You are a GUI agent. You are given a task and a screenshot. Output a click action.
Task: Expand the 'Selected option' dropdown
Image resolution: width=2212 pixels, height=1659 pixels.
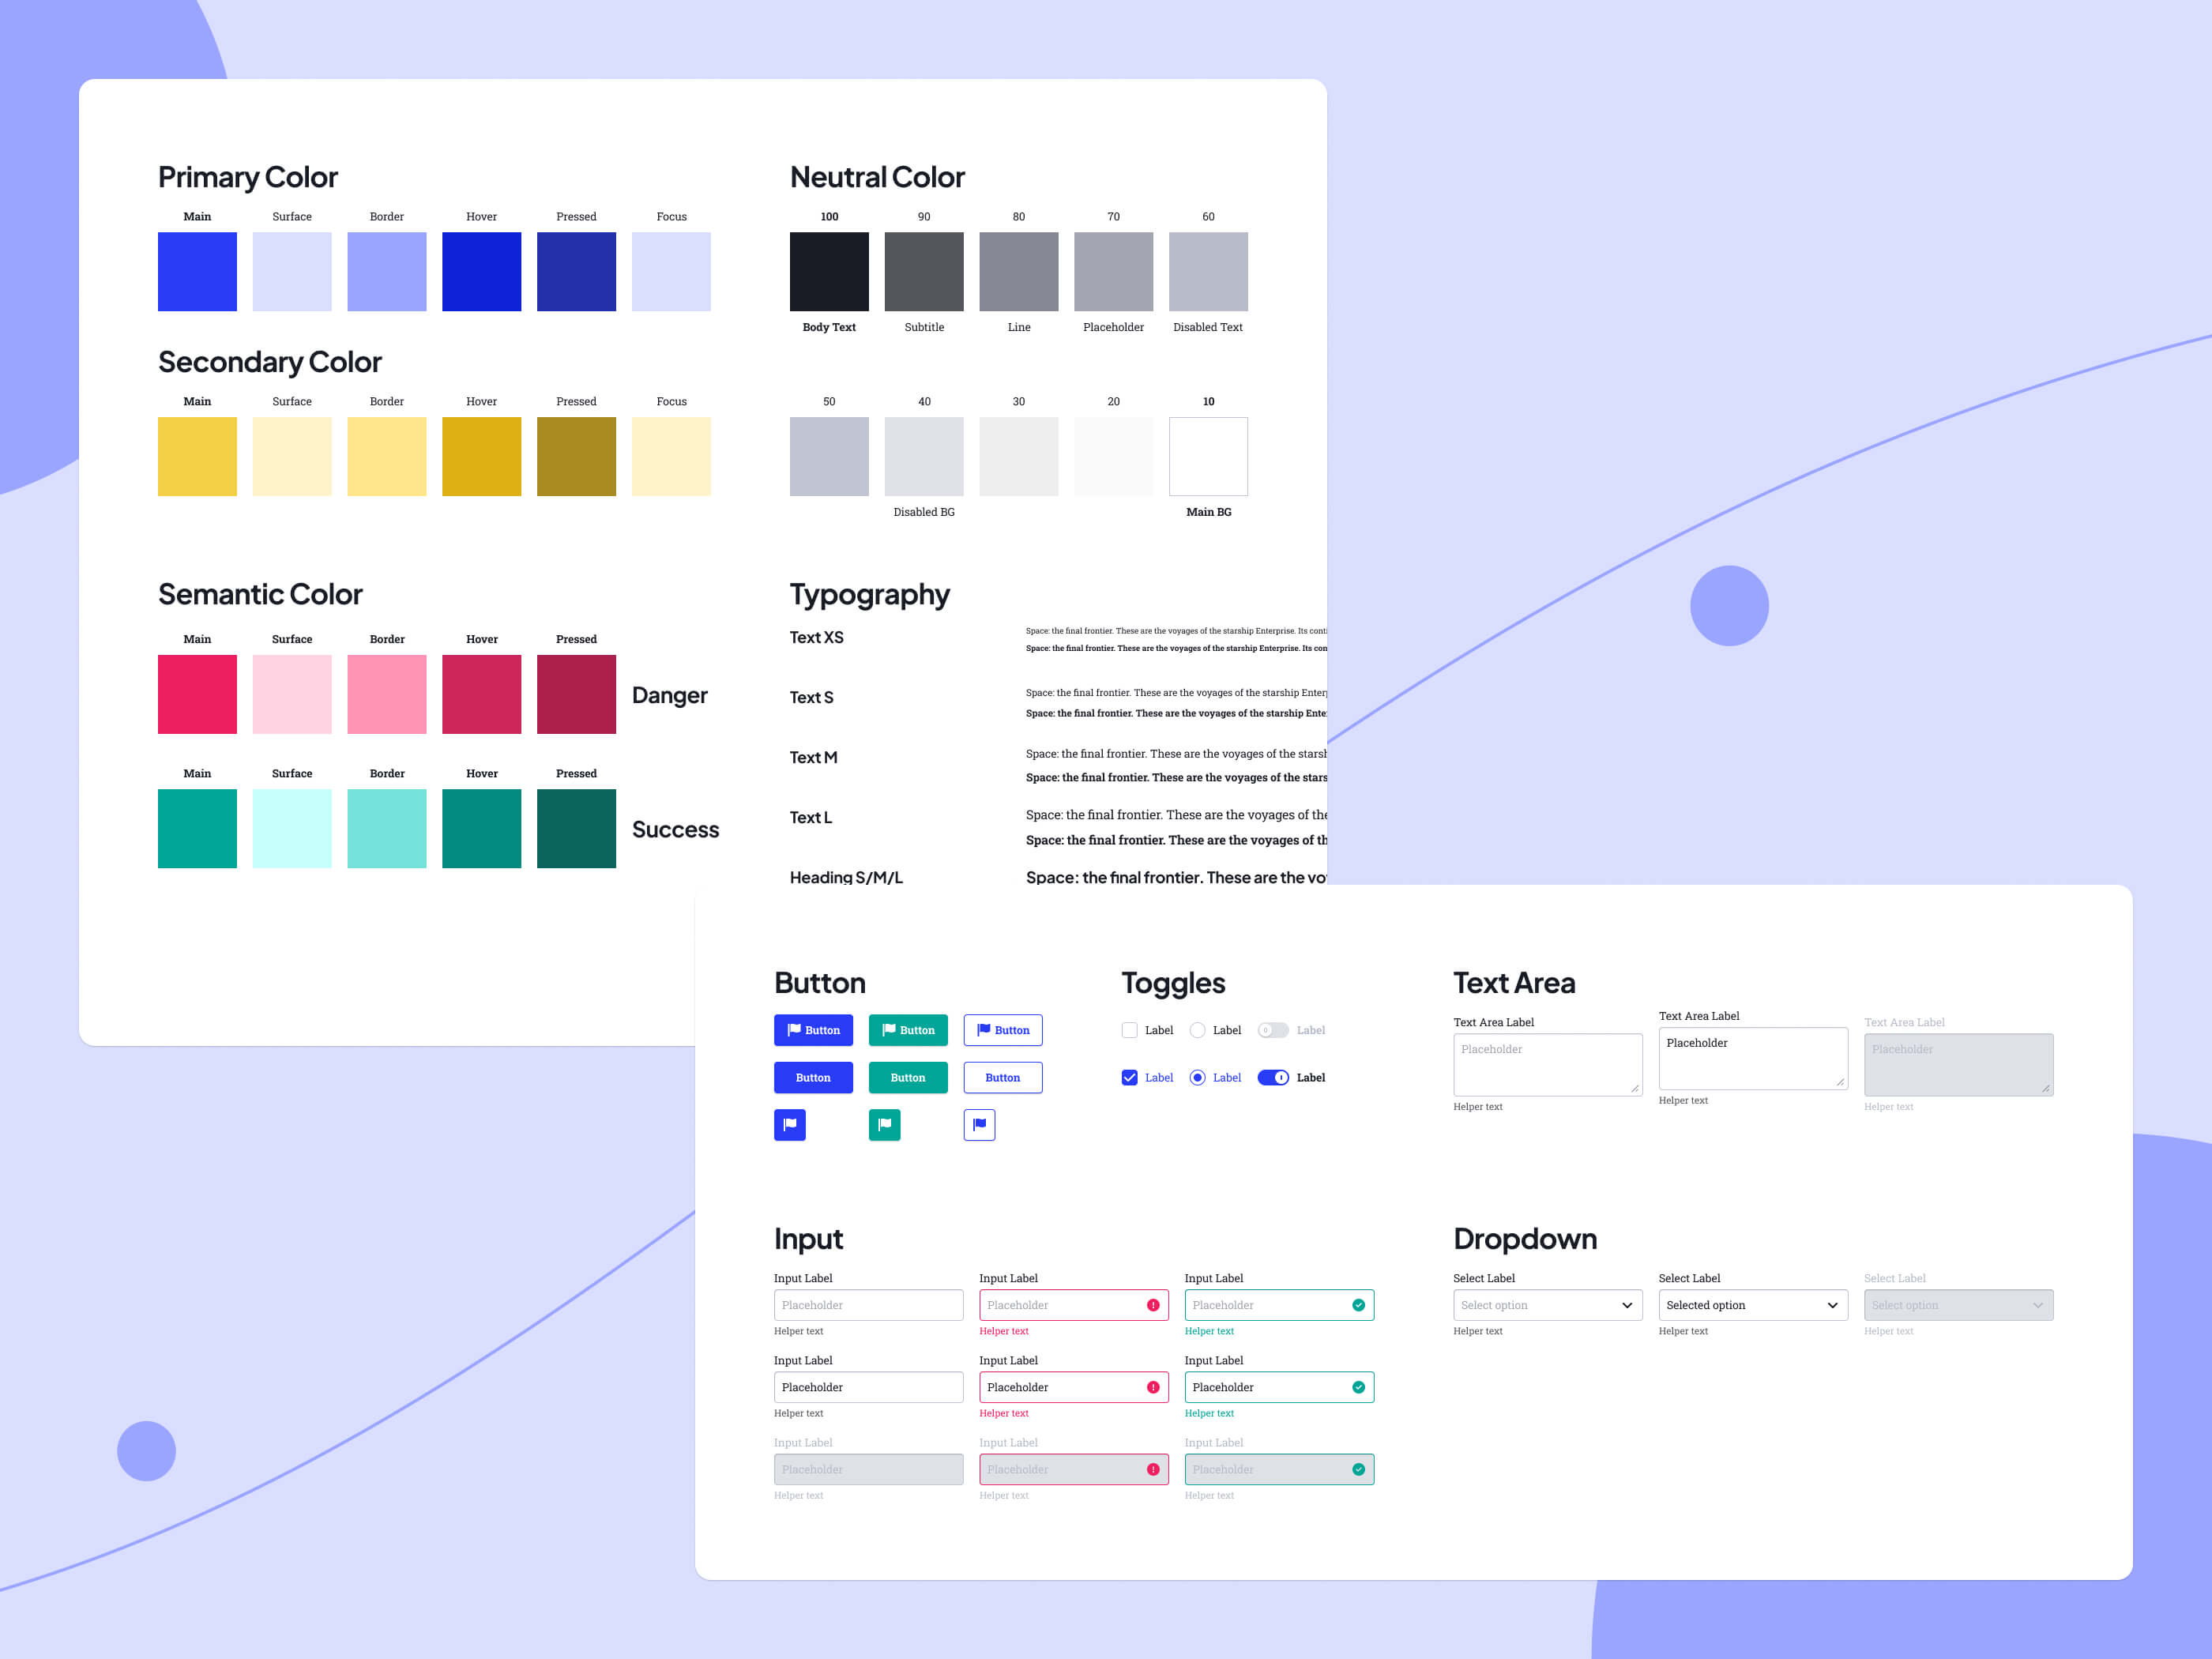click(1752, 1305)
